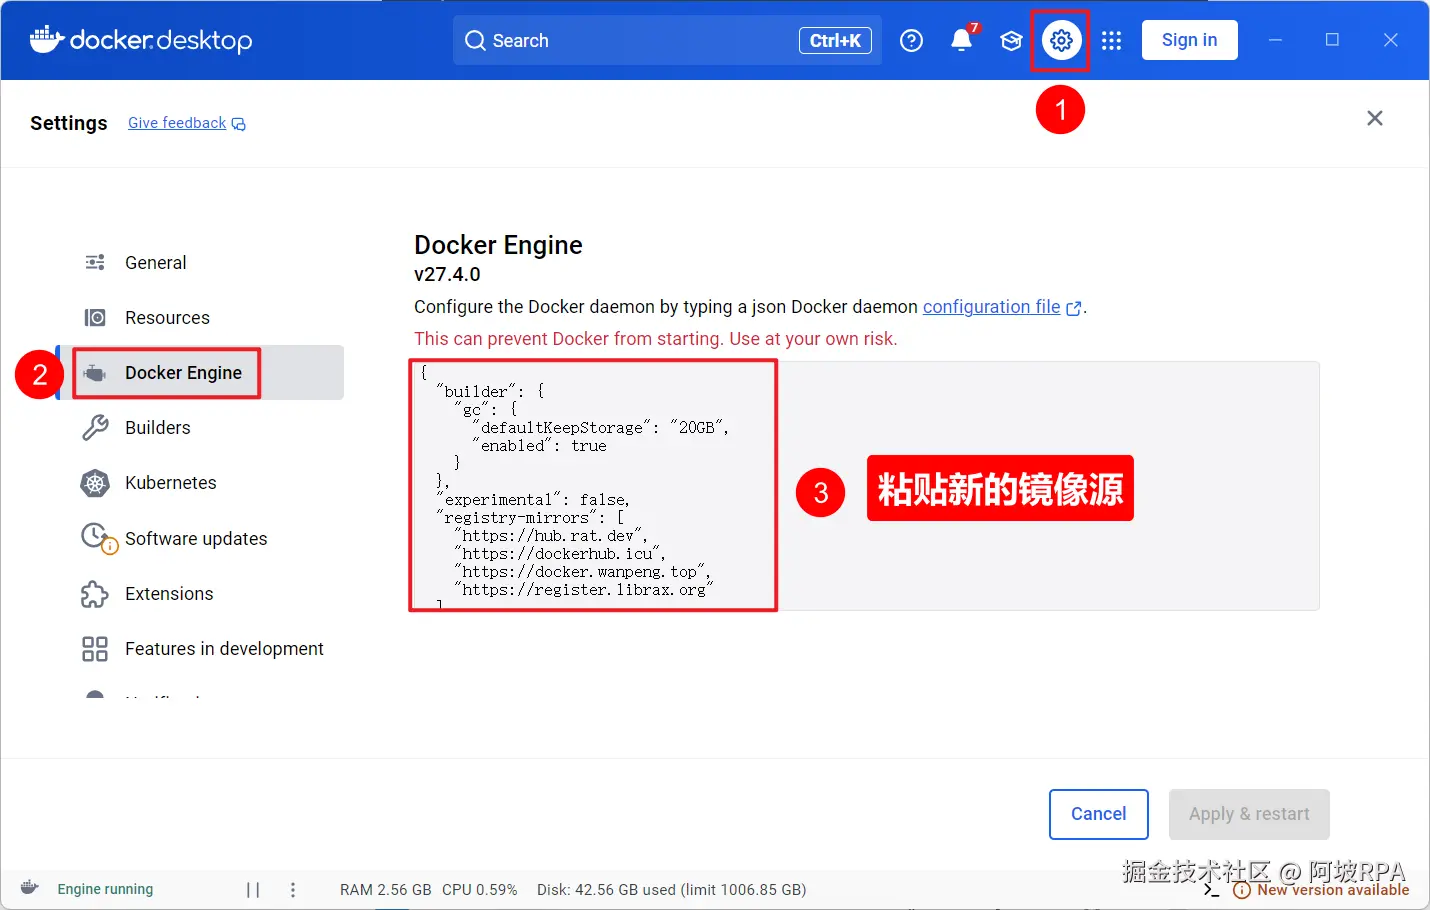This screenshot has width=1430, height=910.
Task: Open the help question mark icon
Action: (x=911, y=40)
